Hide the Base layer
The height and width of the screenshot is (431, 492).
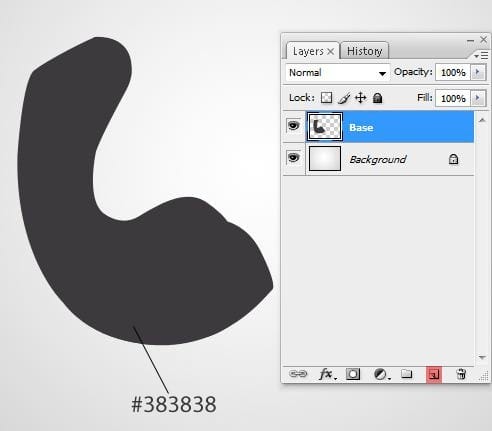(x=293, y=126)
